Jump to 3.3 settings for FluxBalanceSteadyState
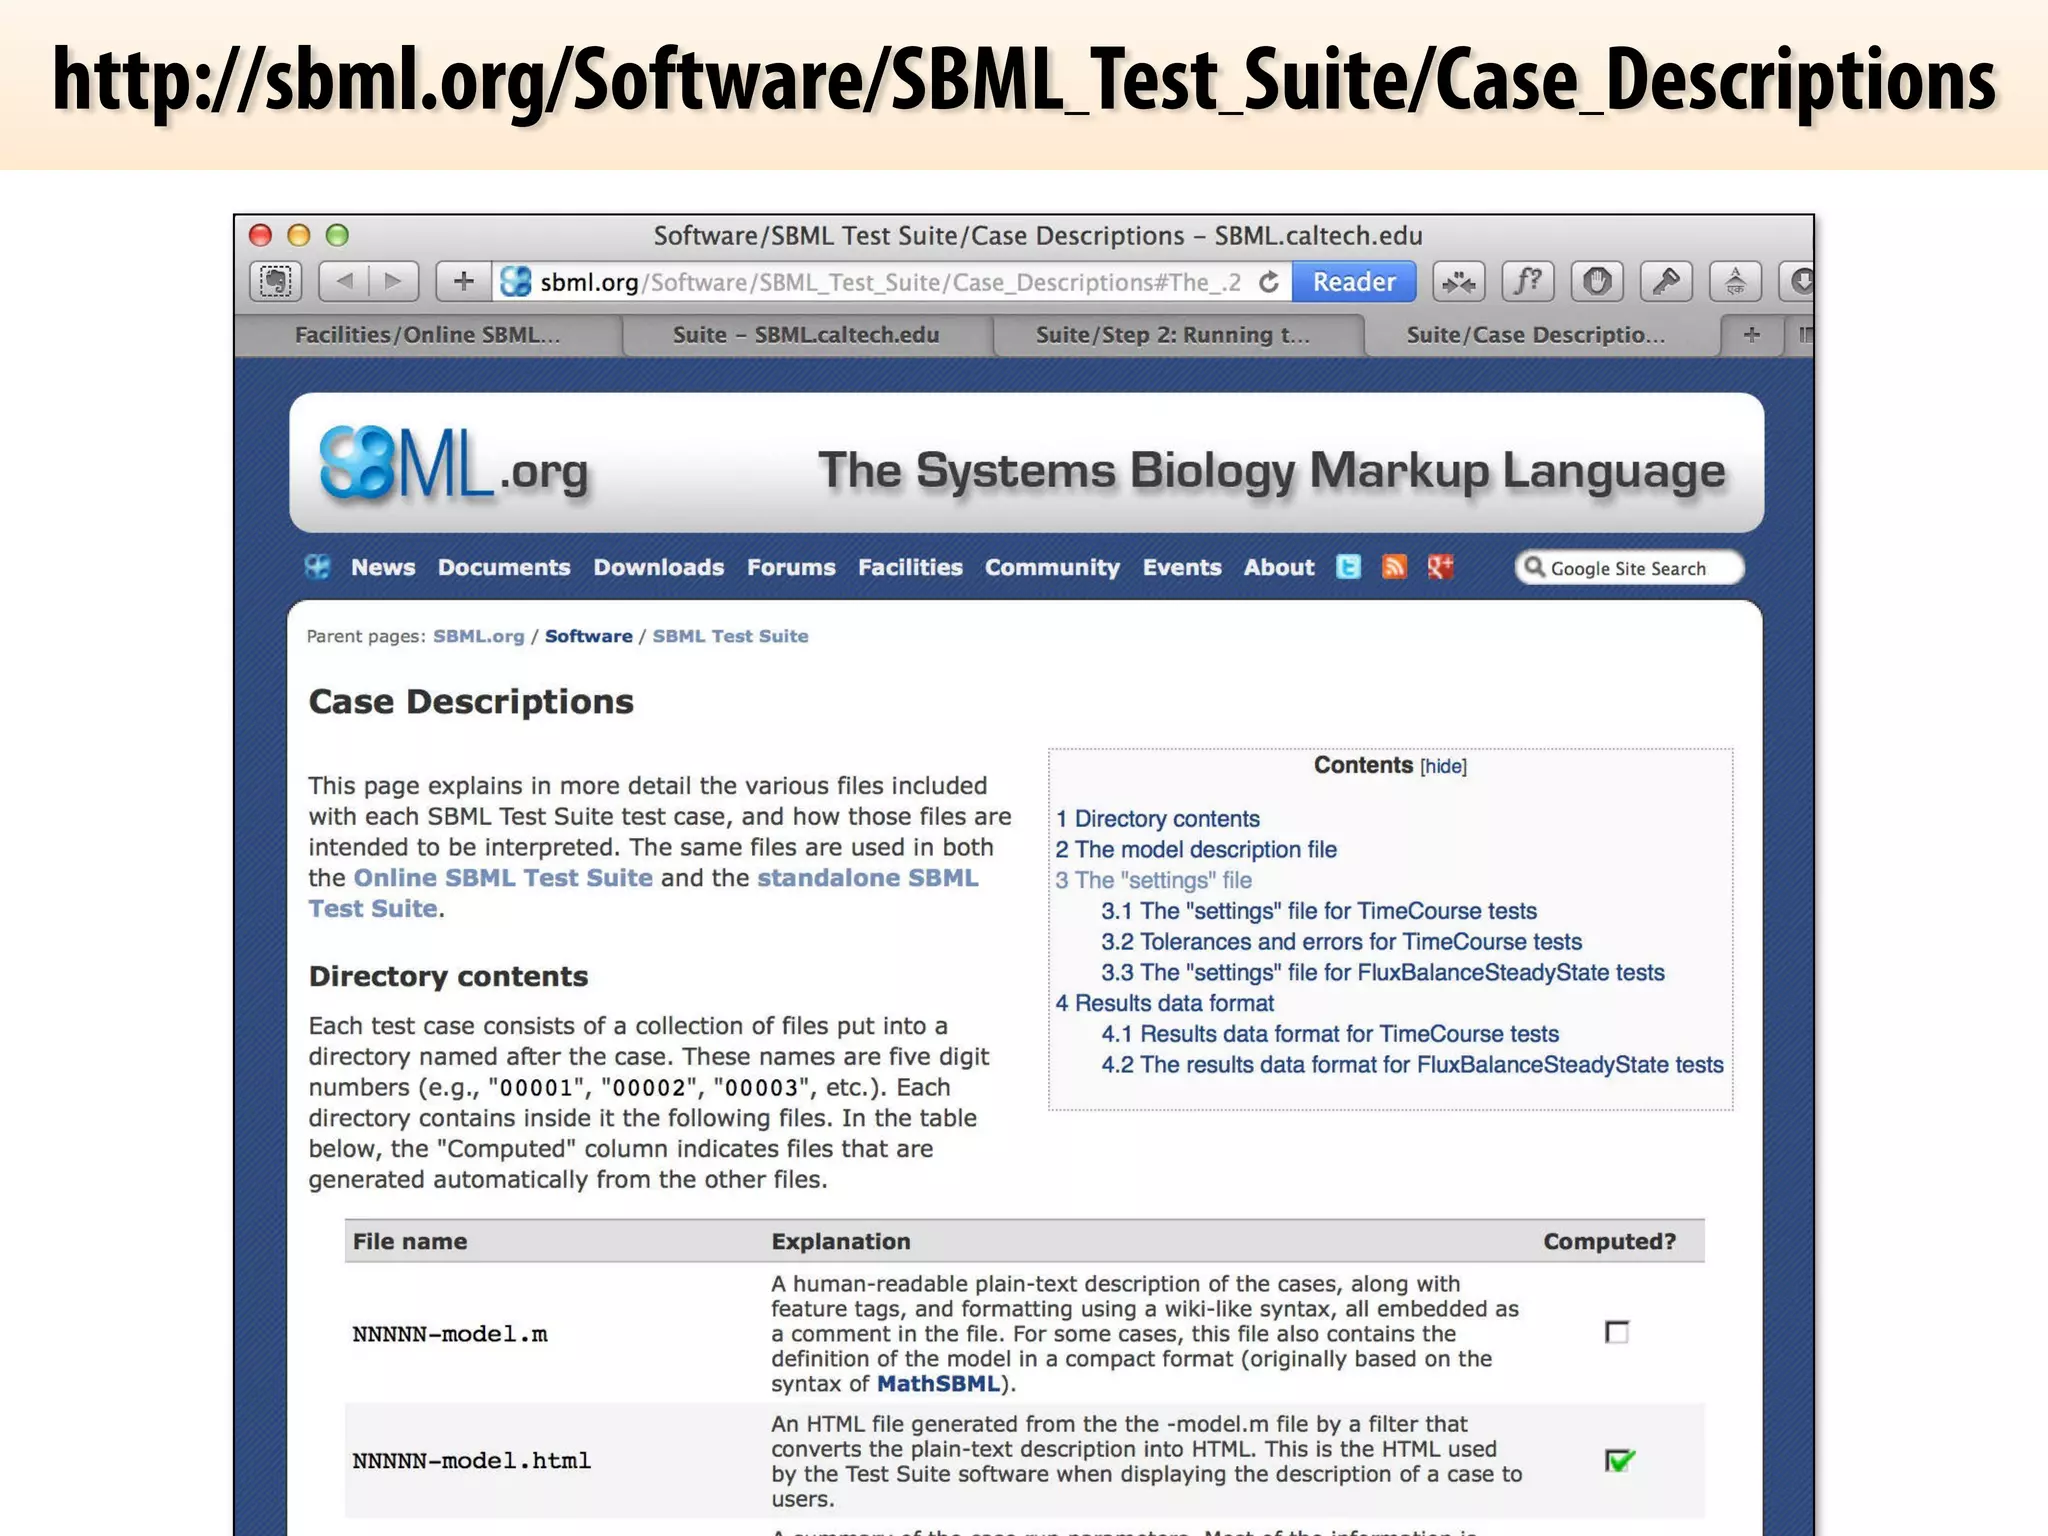 click(x=1383, y=973)
